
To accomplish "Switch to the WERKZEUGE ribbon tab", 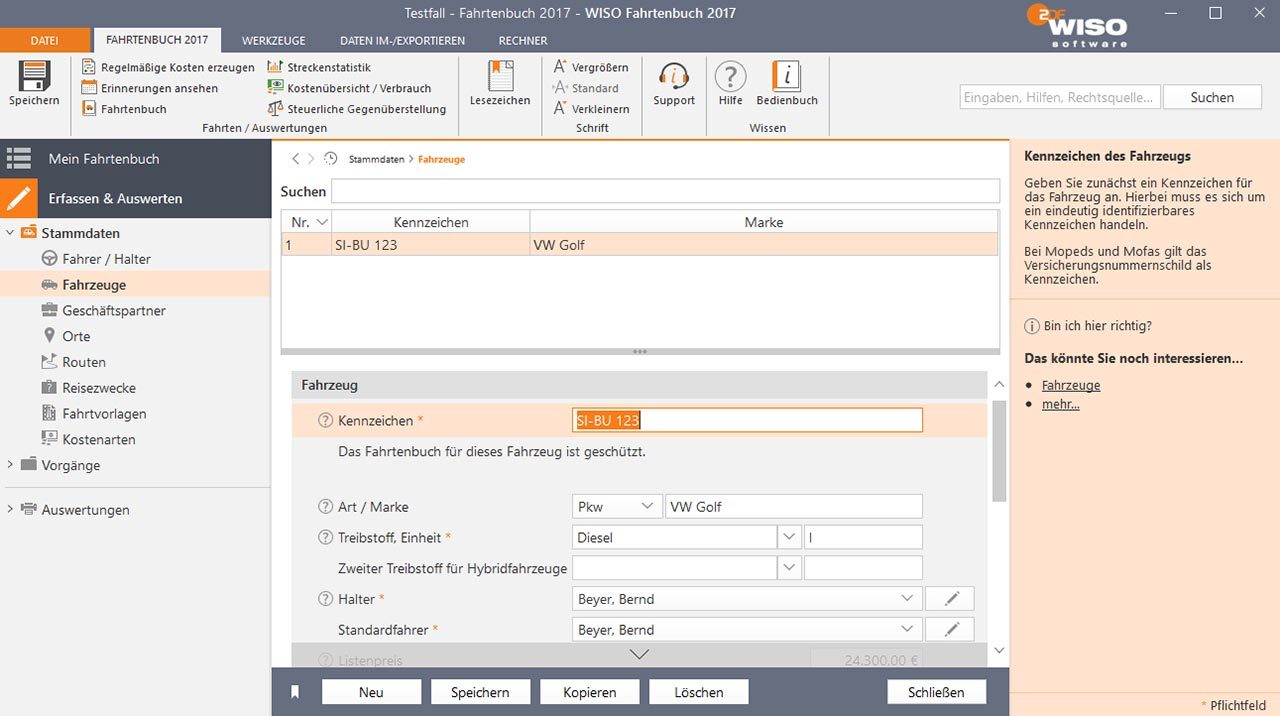I will 273,41.
